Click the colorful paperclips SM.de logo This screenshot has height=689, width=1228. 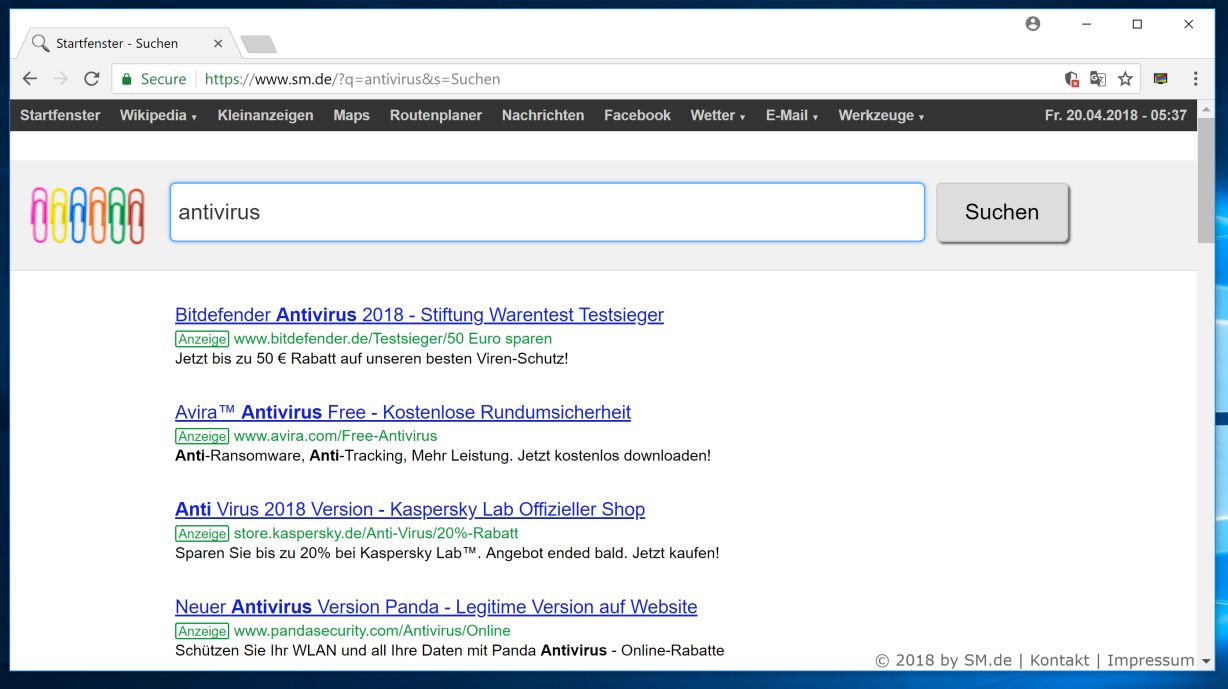tap(88, 215)
